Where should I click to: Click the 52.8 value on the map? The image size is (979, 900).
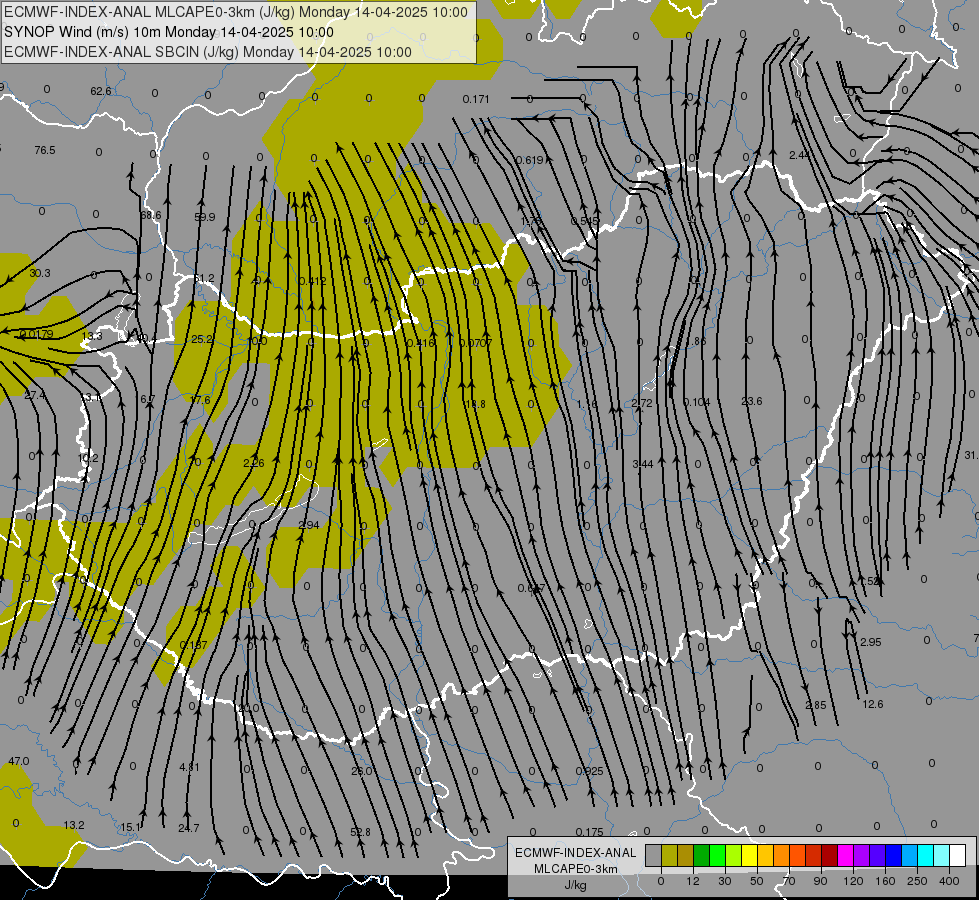[x=360, y=833]
